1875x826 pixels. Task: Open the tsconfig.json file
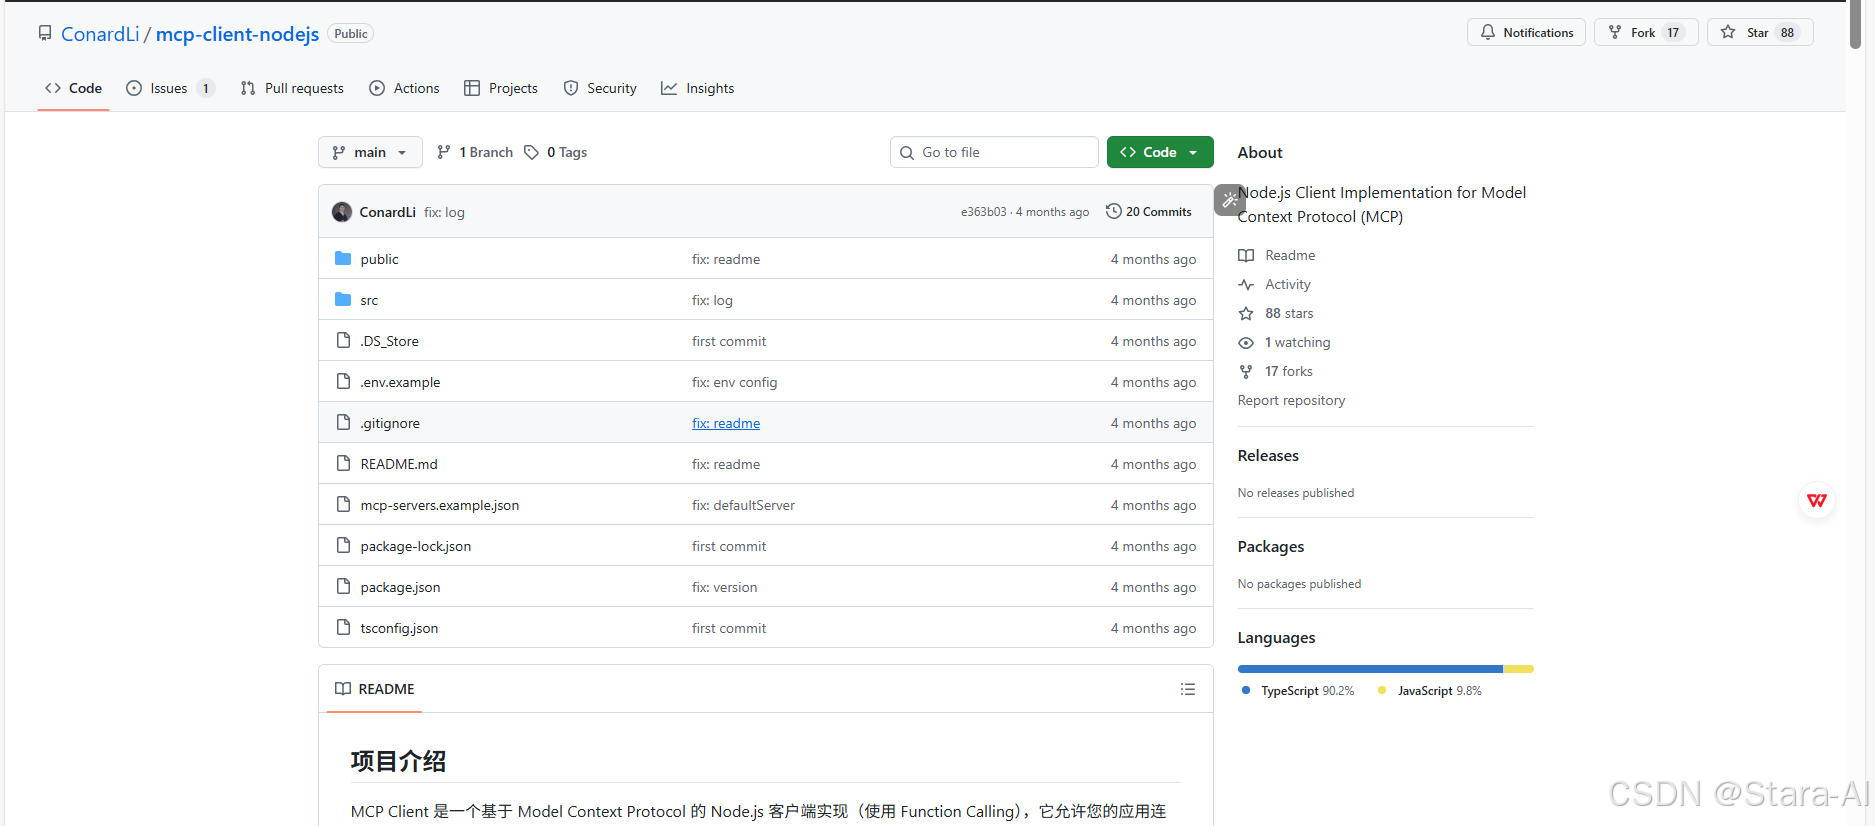(x=399, y=628)
